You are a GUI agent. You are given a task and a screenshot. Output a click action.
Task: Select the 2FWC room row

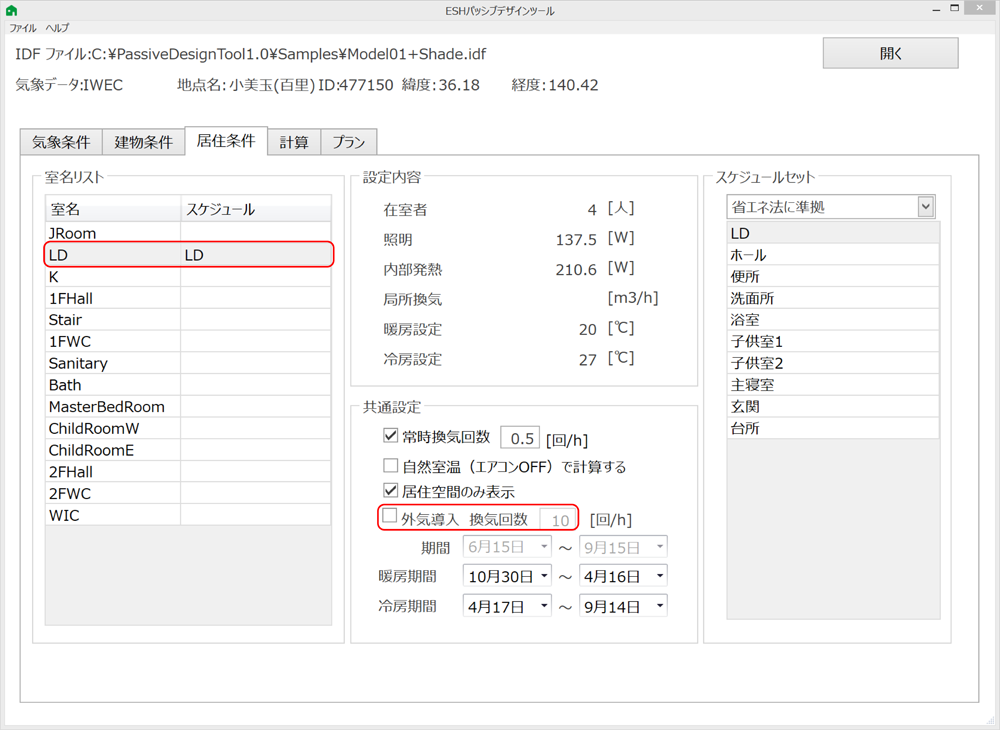tap(188, 493)
